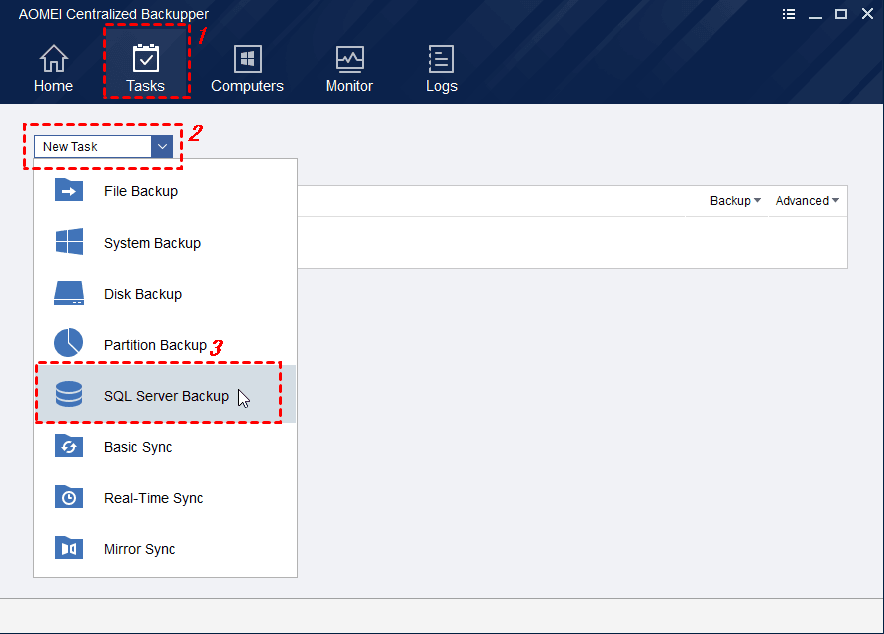This screenshot has width=884, height=634.
Task: Pick the Disk Backup option
Action: point(165,294)
